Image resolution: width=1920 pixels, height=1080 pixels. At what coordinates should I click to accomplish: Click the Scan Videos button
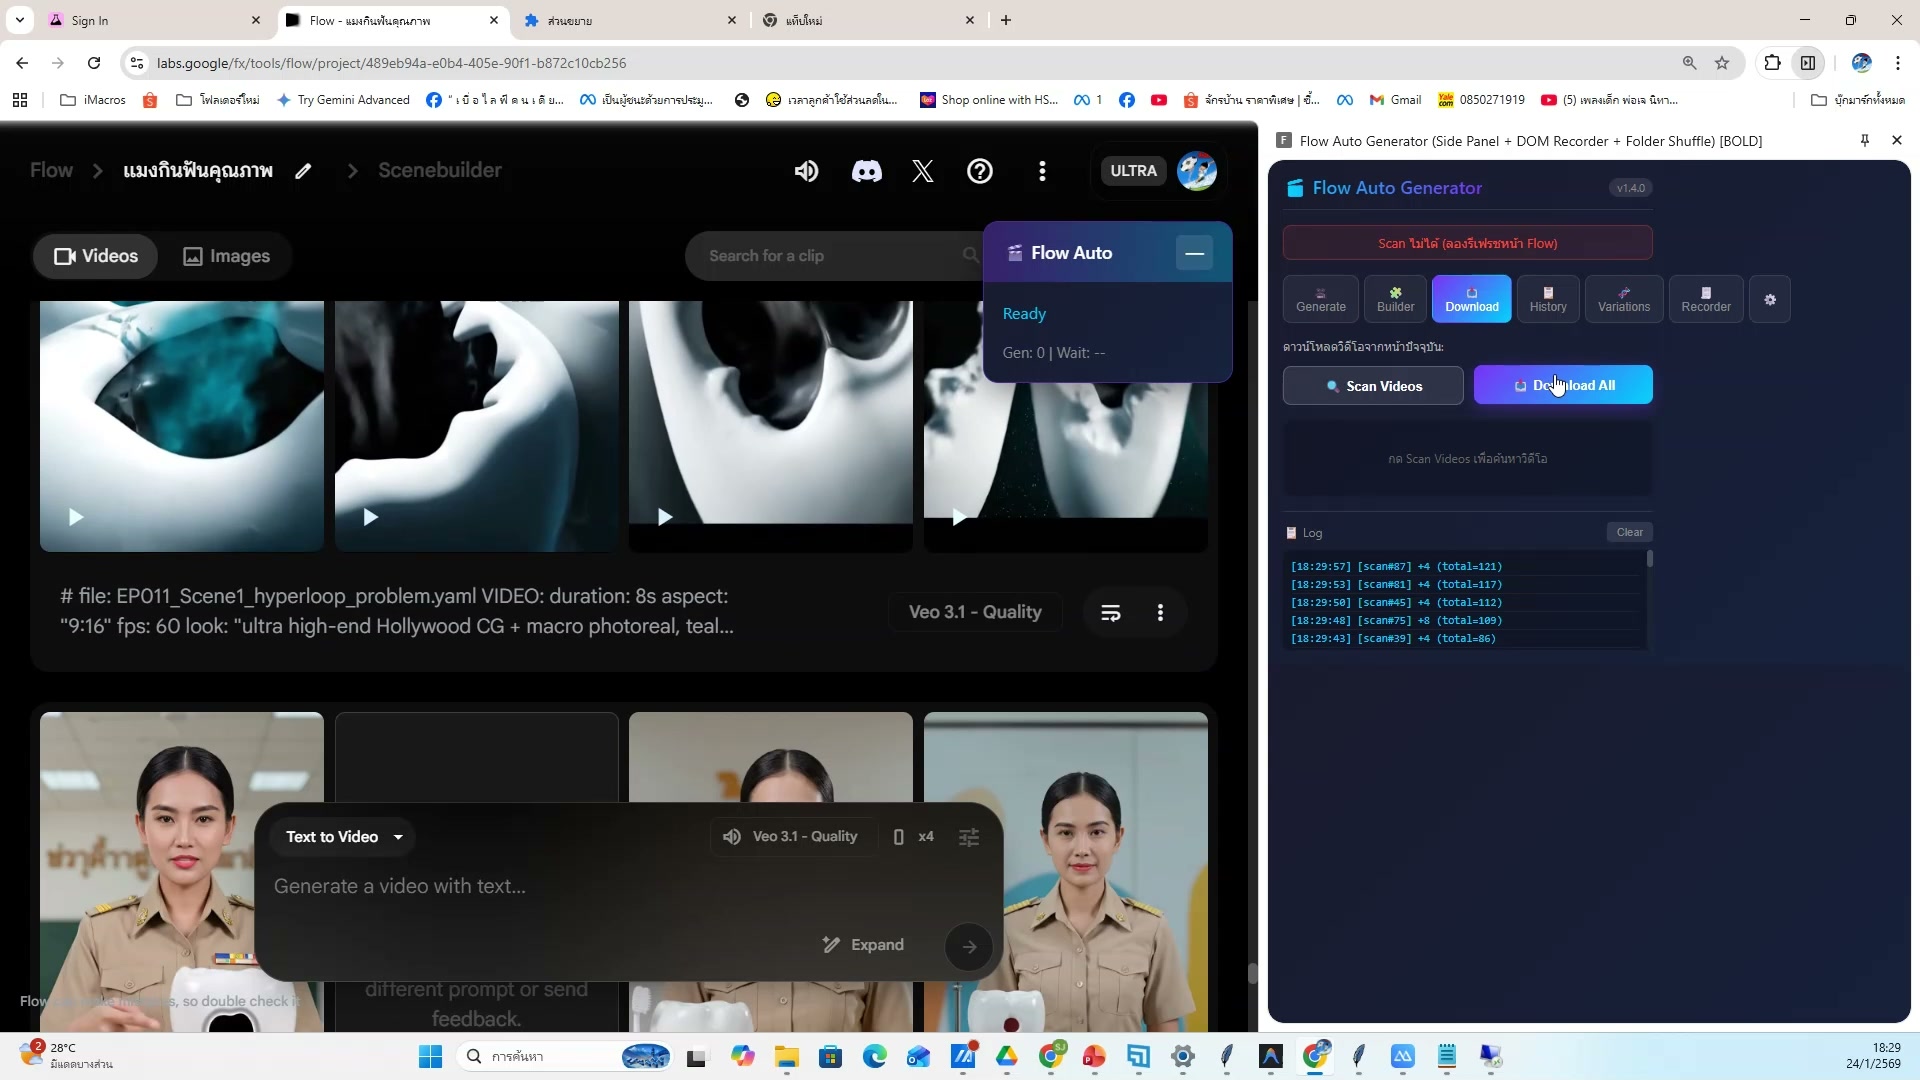click(1372, 385)
